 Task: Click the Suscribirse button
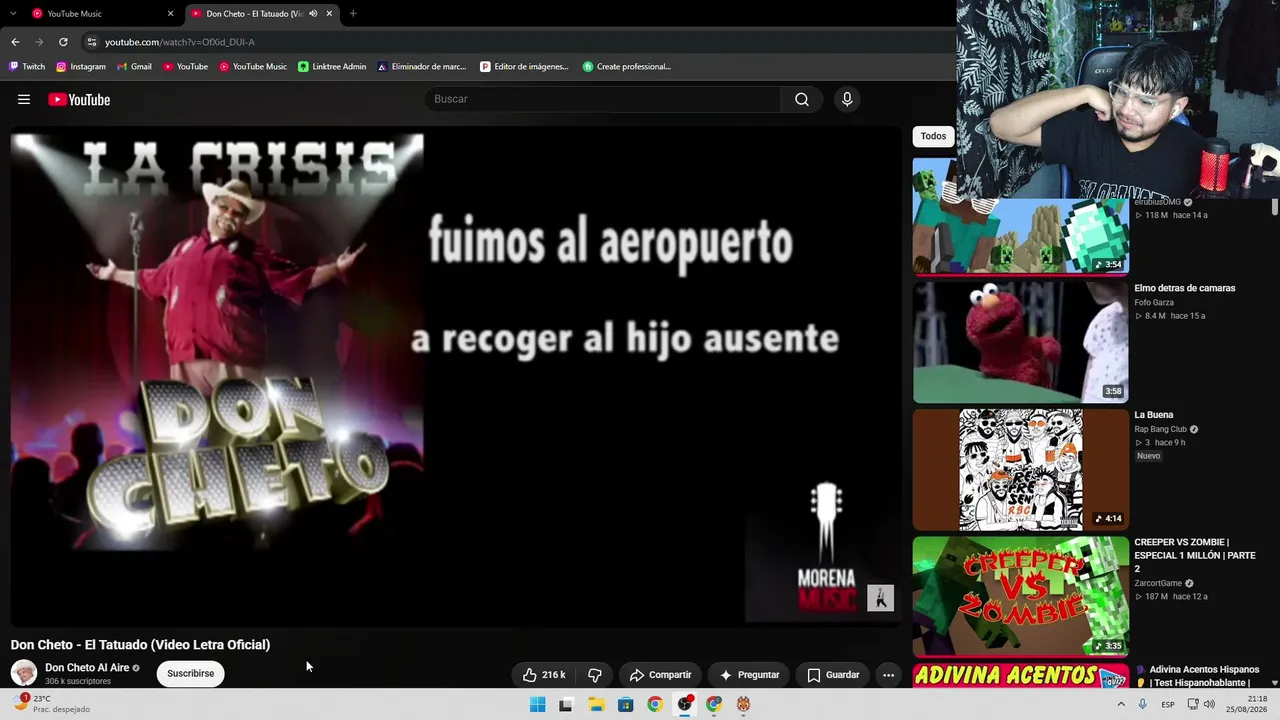click(190, 674)
